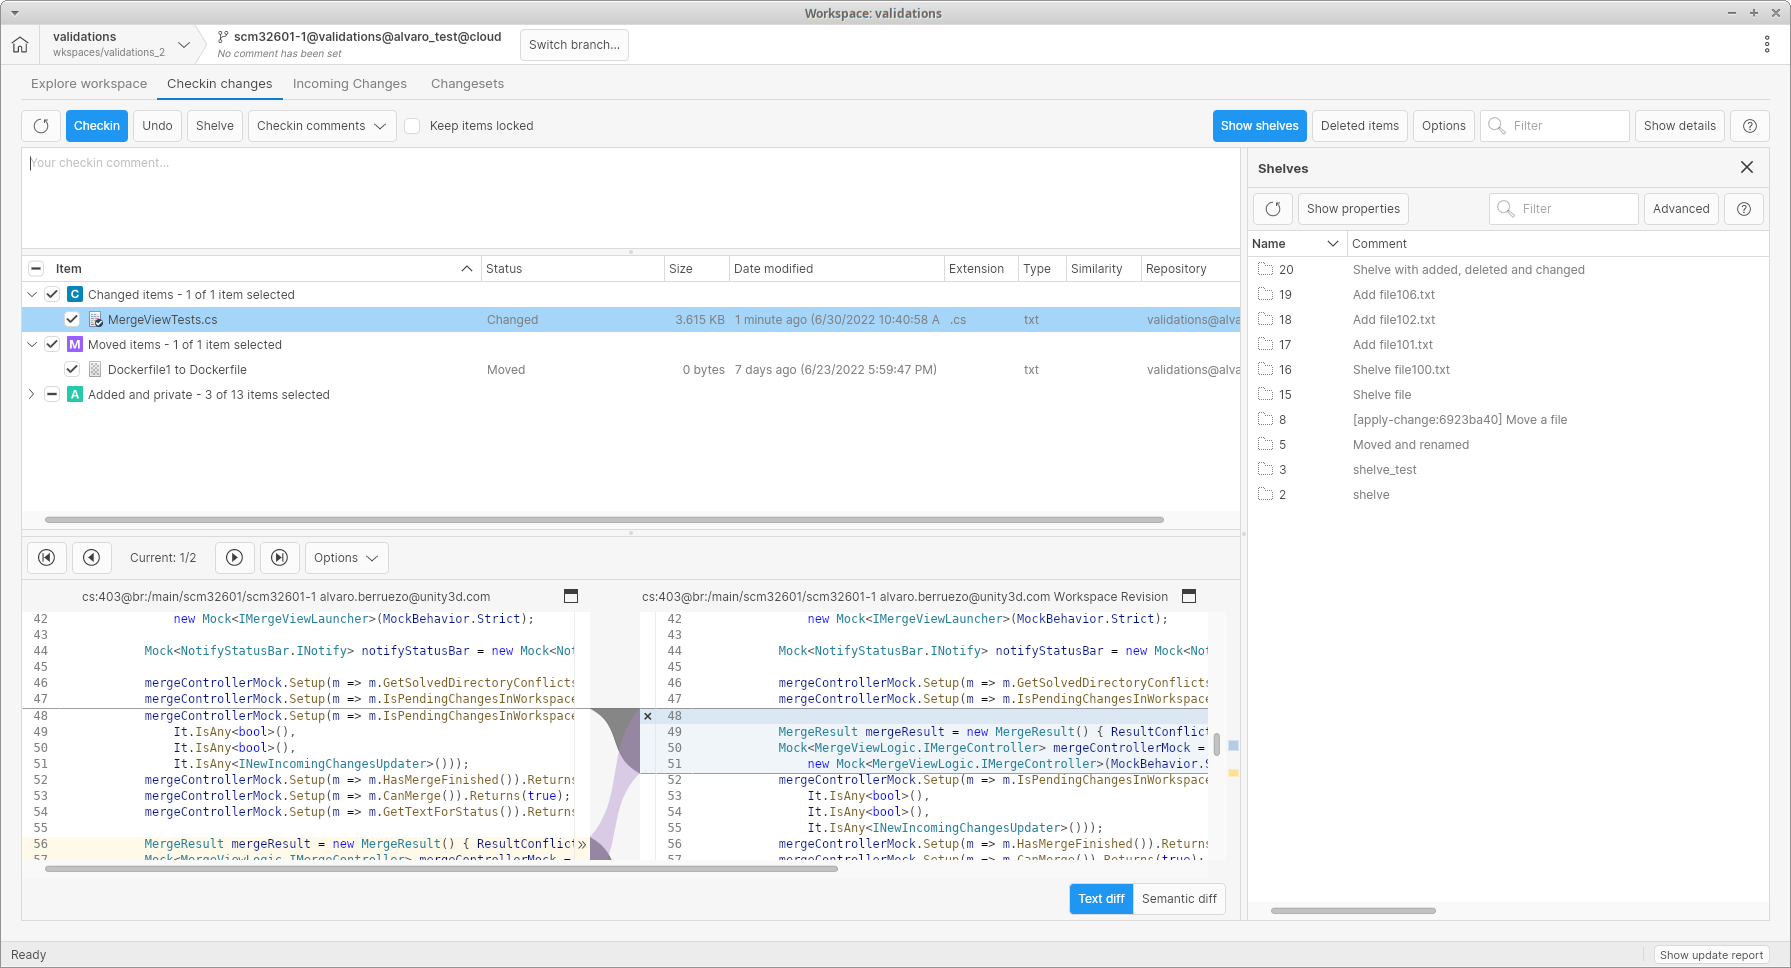
Task: Open Advanced options in Shelves panel
Action: (x=1681, y=209)
